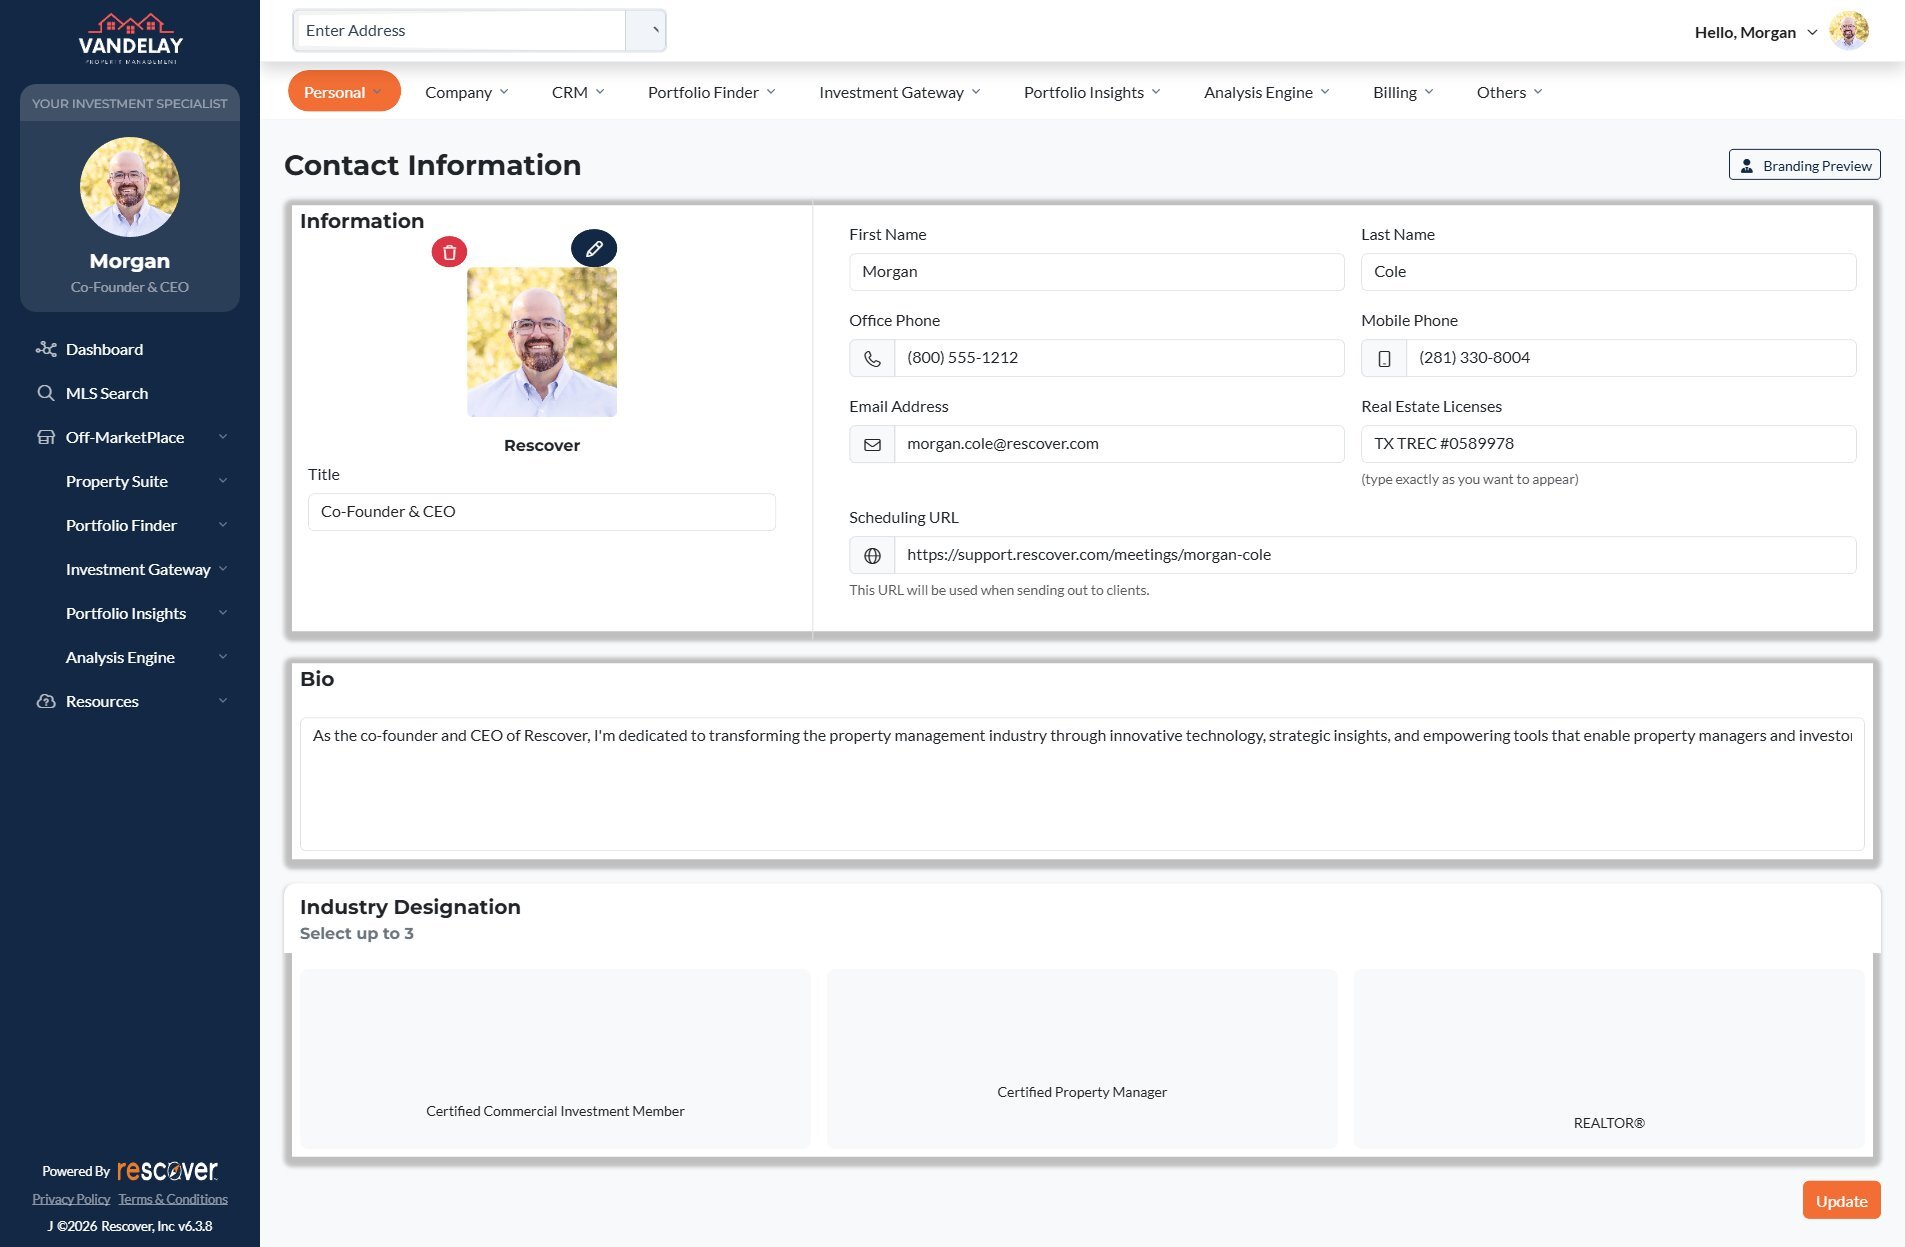Viewport: 1905px width, 1247px height.
Task: Click the Update button
Action: click(x=1841, y=1200)
